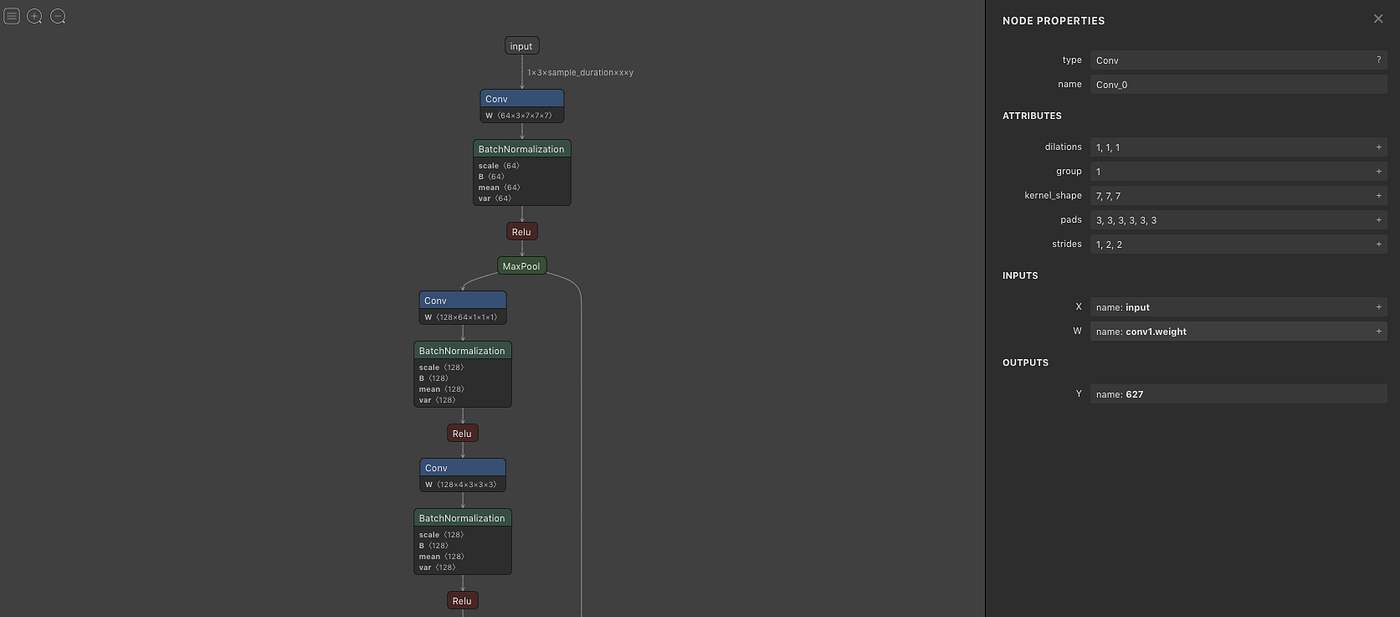1400x617 pixels.
Task: Expand the X input named input
Action: coord(1378,306)
